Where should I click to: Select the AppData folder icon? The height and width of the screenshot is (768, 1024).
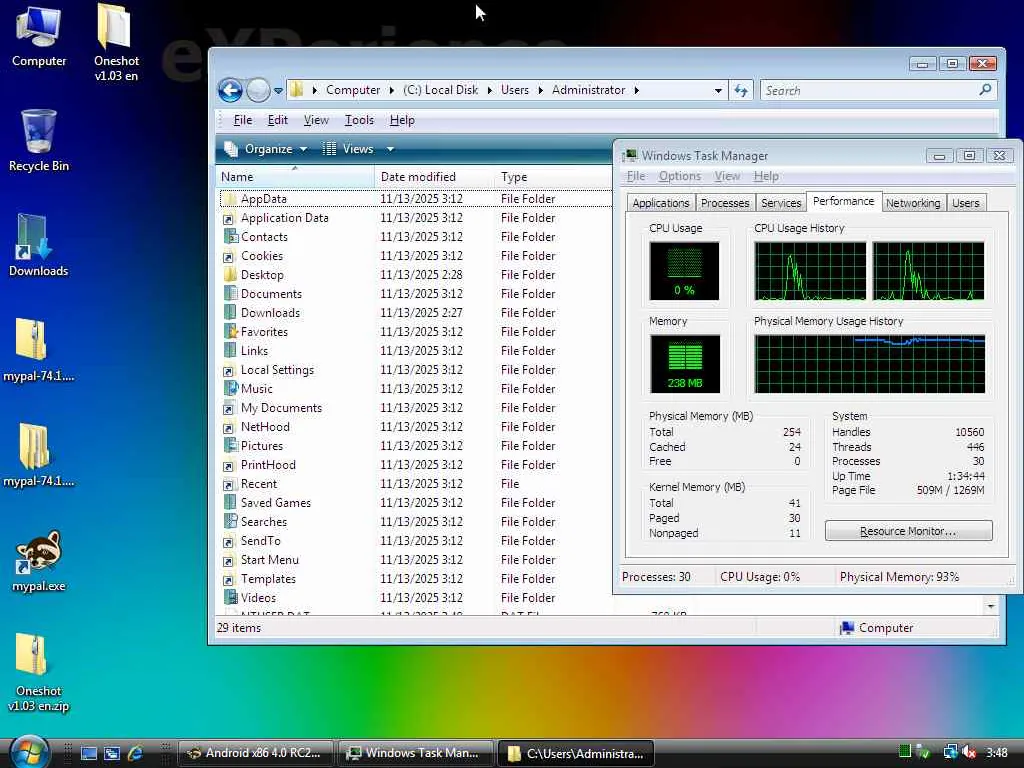[x=229, y=199]
